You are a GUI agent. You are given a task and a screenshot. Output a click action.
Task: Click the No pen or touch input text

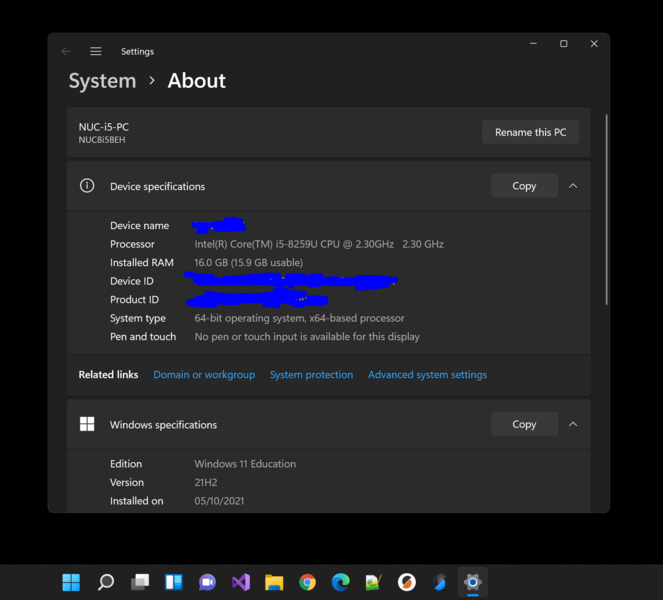coord(307,337)
